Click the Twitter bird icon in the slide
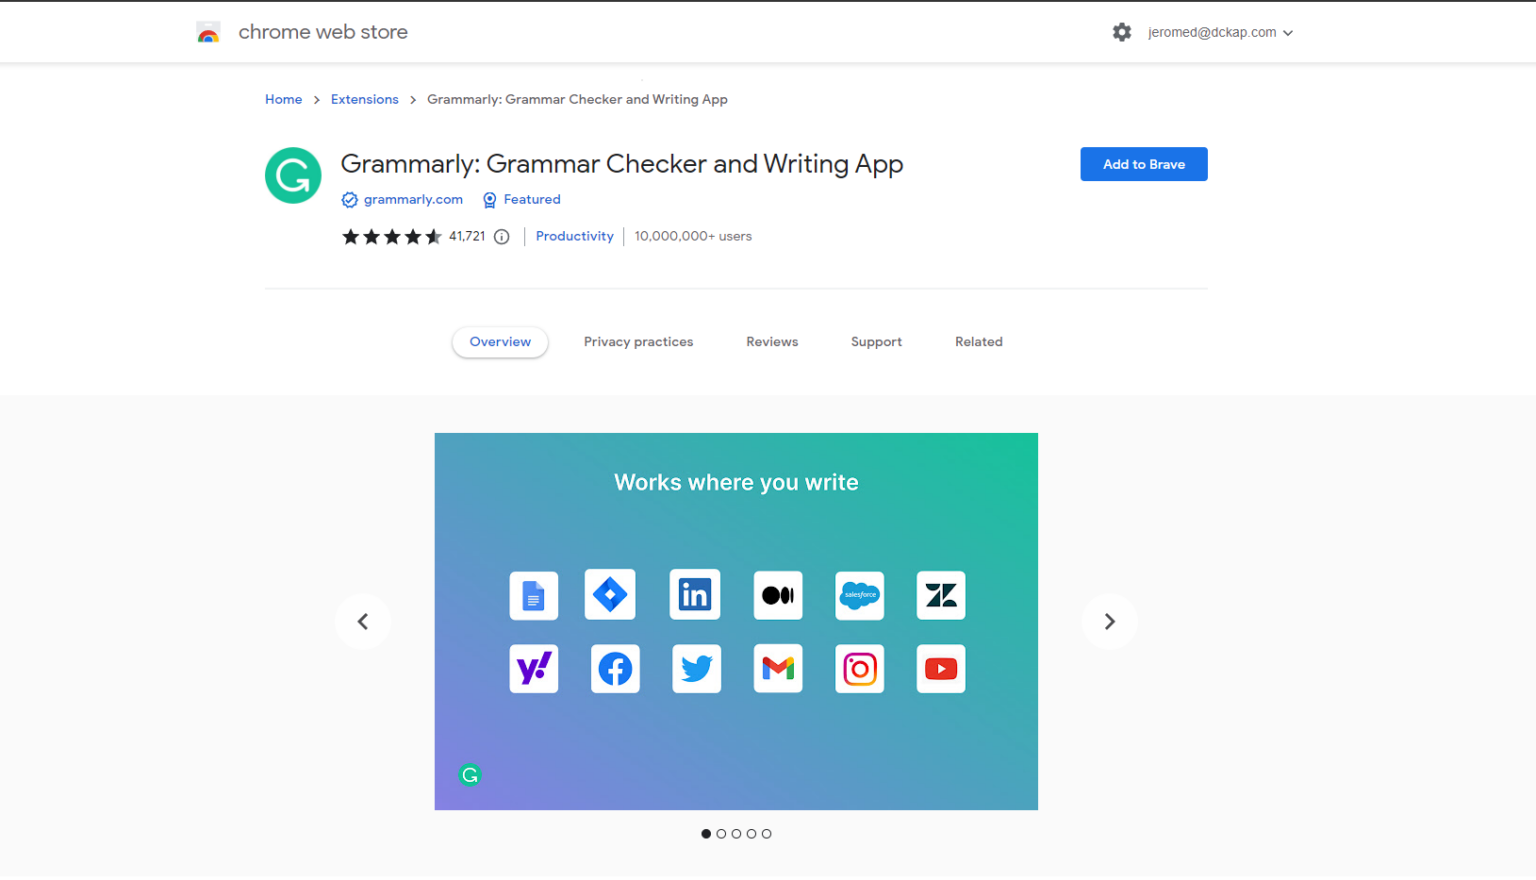Image resolution: width=1536 pixels, height=880 pixels. [697, 669]
